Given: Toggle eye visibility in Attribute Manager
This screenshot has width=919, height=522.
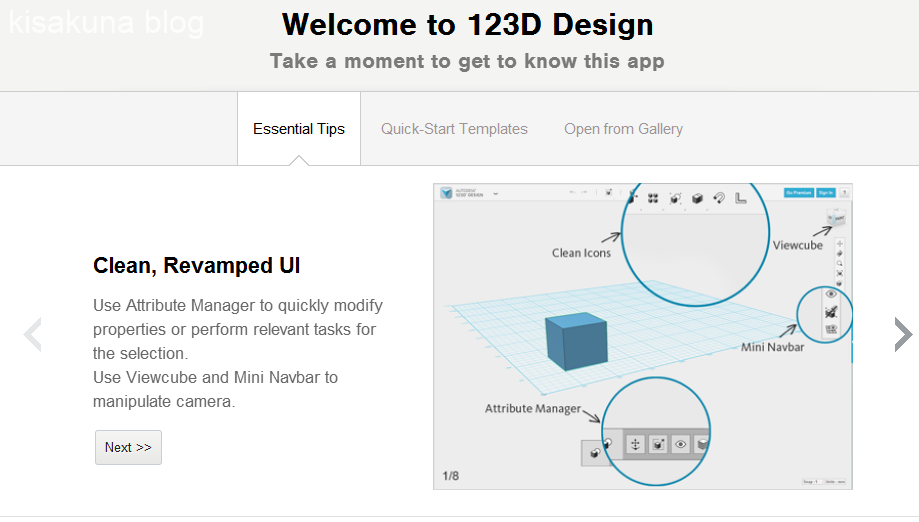Looking at the screenshot, I should point(681,444).
